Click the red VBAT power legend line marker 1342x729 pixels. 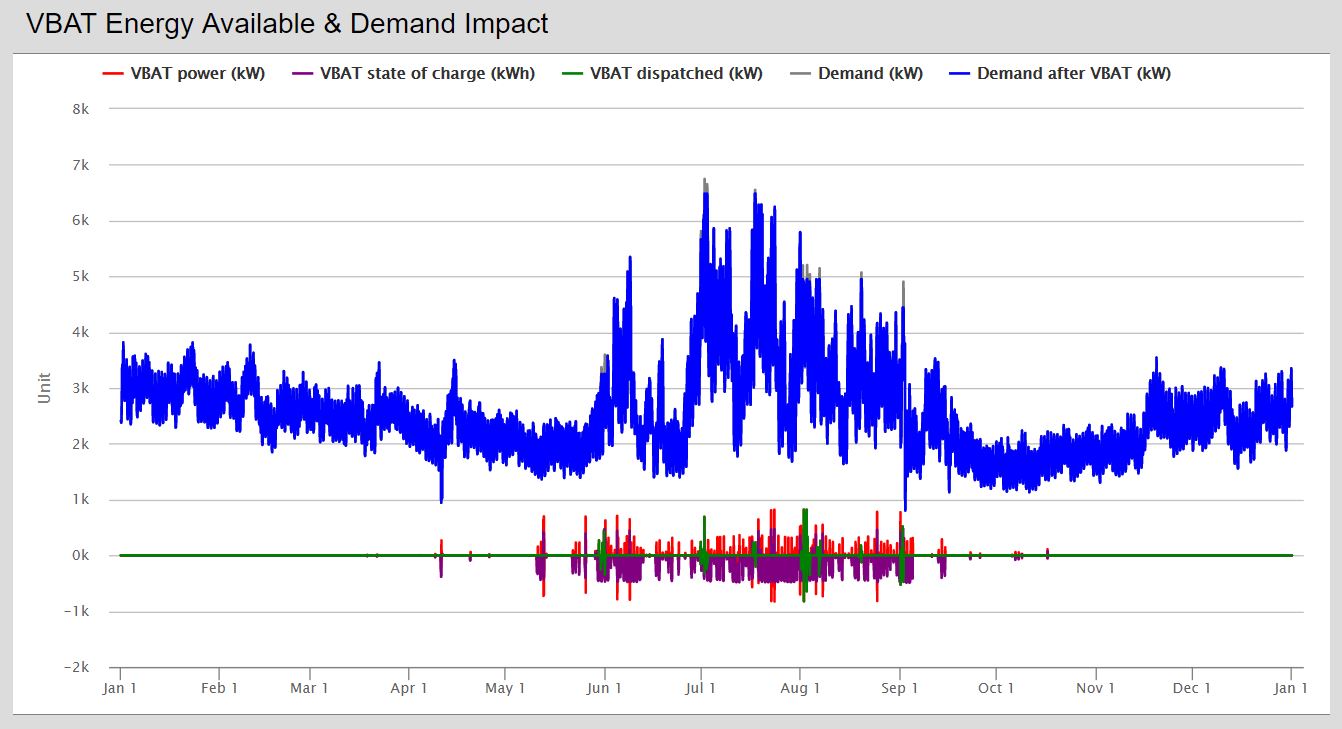(113, 74)
